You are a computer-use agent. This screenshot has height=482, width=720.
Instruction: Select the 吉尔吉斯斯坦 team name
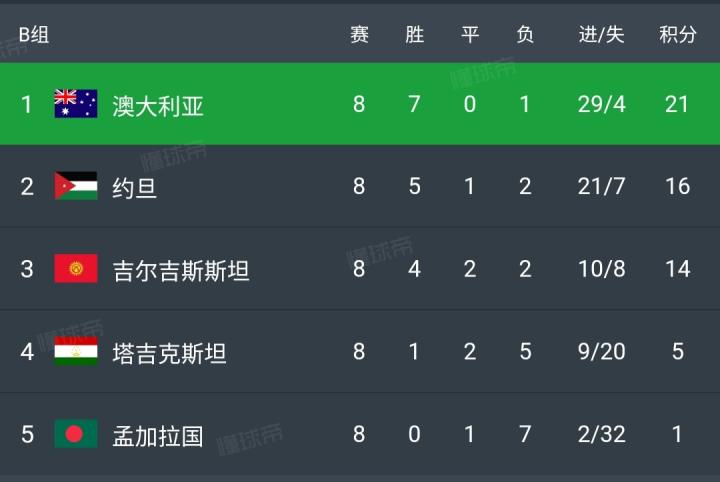tap(181, 270)
